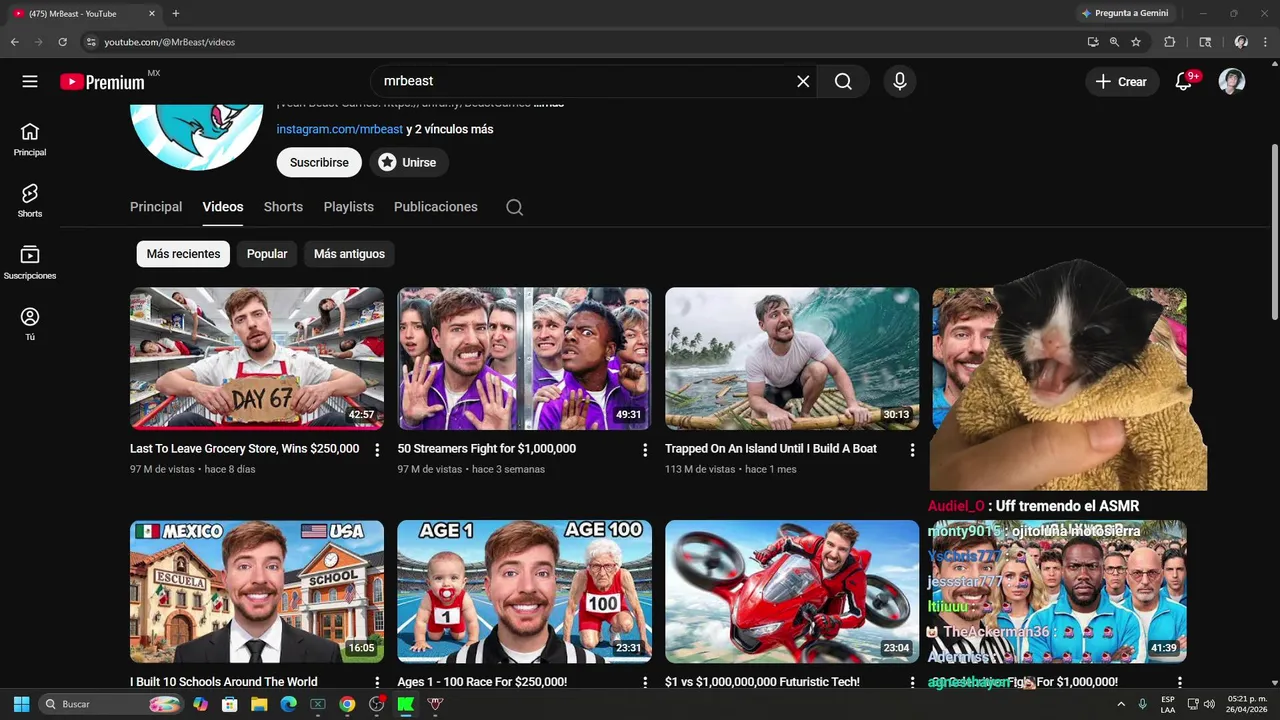Screen dimensions: 1280x720
Task: Click the Unirse membership button
Action: point(408,162)
